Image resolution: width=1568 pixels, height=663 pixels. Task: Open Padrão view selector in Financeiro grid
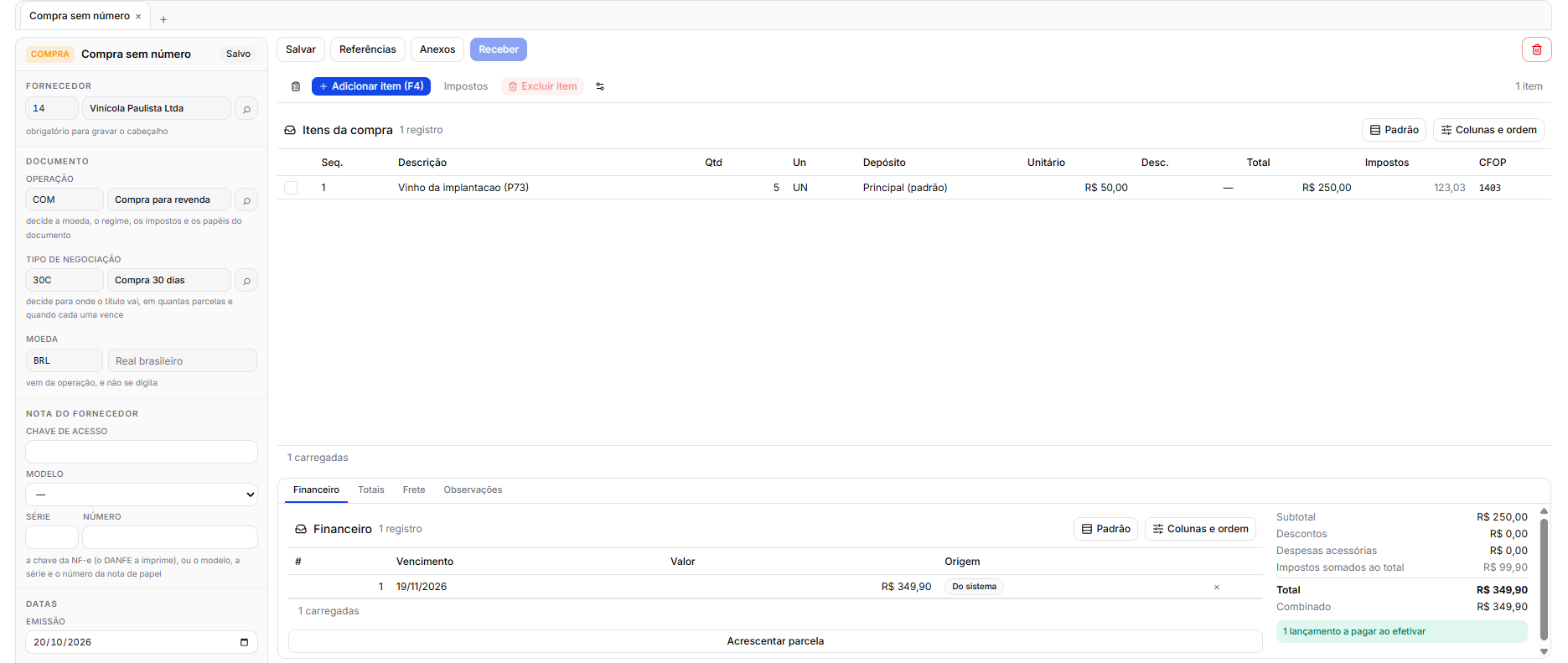1106,529
